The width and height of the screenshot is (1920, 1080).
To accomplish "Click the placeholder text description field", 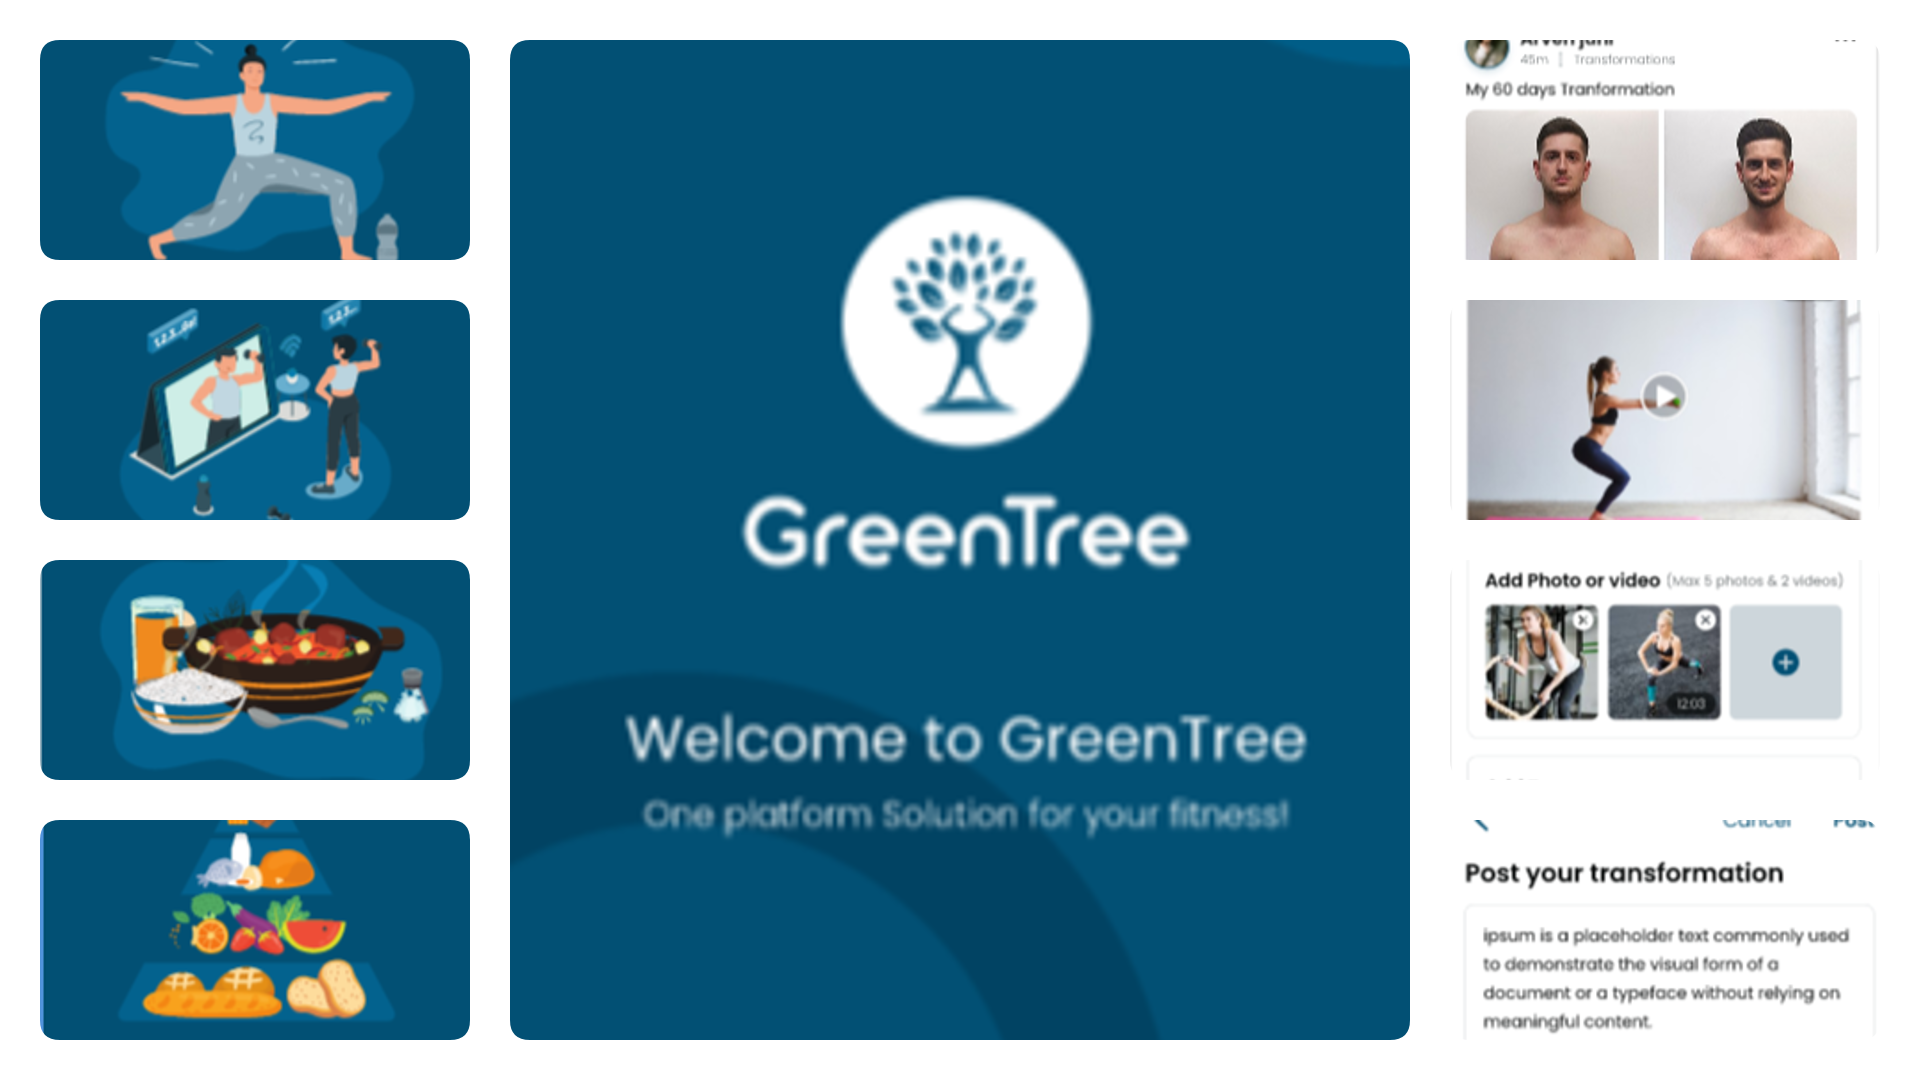I will tap(1668, 973).
